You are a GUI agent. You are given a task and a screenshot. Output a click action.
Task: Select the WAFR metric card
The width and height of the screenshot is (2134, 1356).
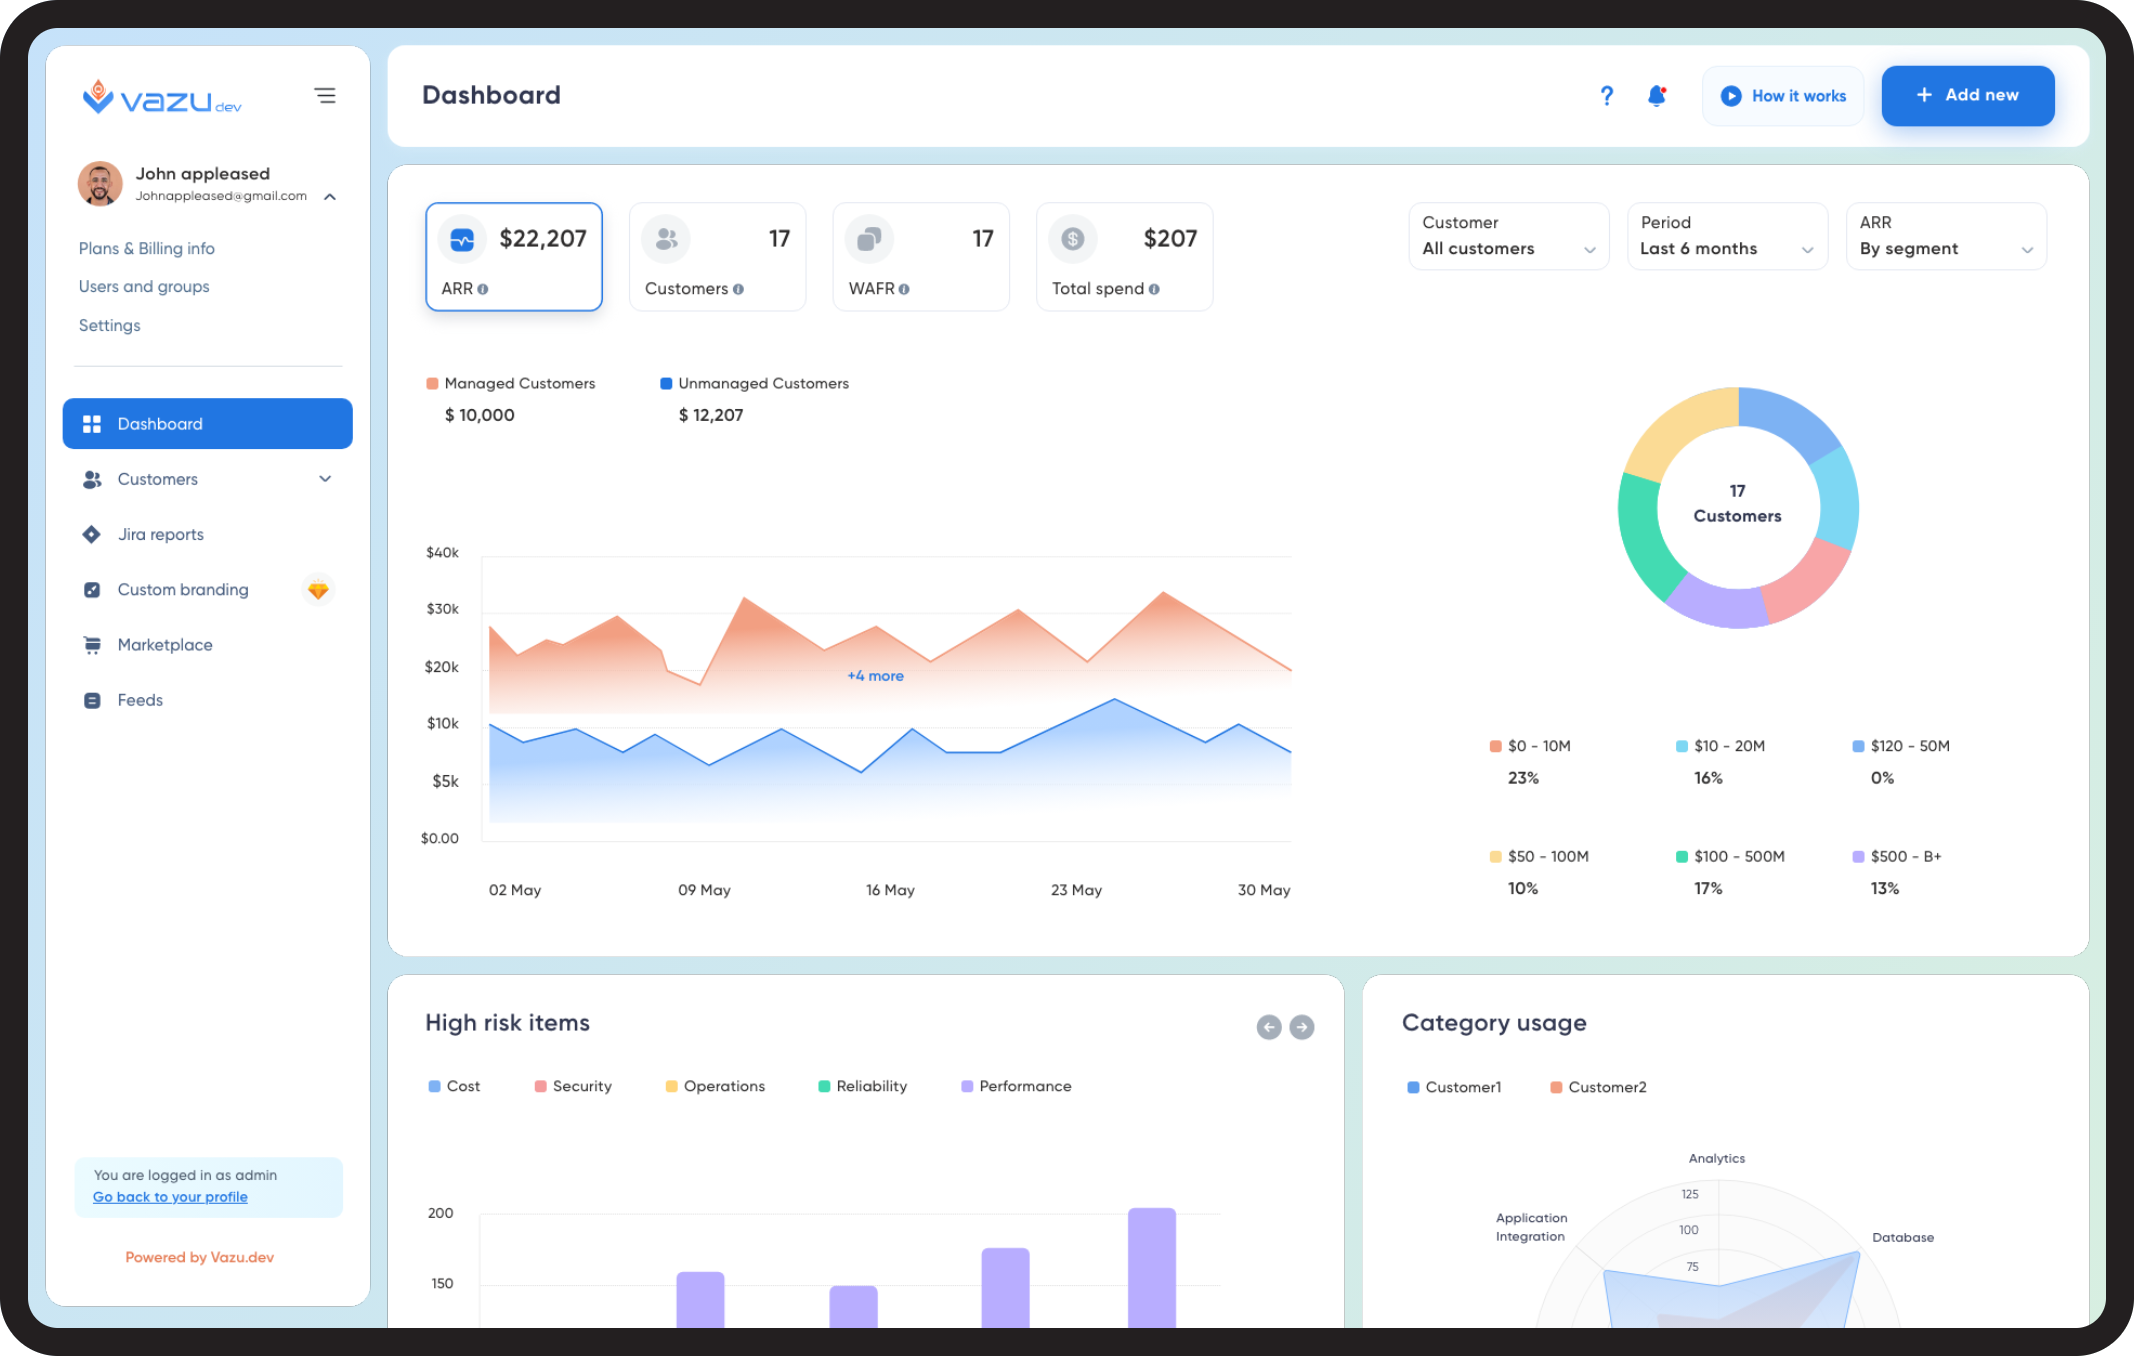(x=920, y=257)
